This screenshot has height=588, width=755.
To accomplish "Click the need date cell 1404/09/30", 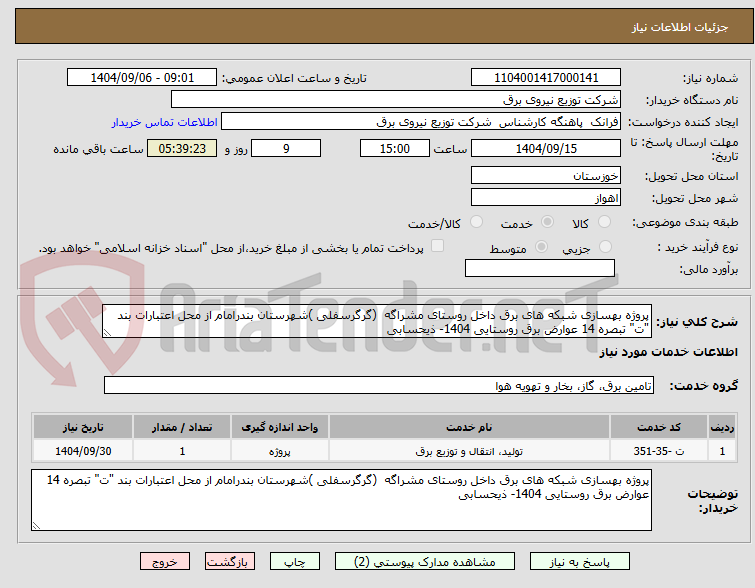I will pyautogui.click(x=83, y=451).
